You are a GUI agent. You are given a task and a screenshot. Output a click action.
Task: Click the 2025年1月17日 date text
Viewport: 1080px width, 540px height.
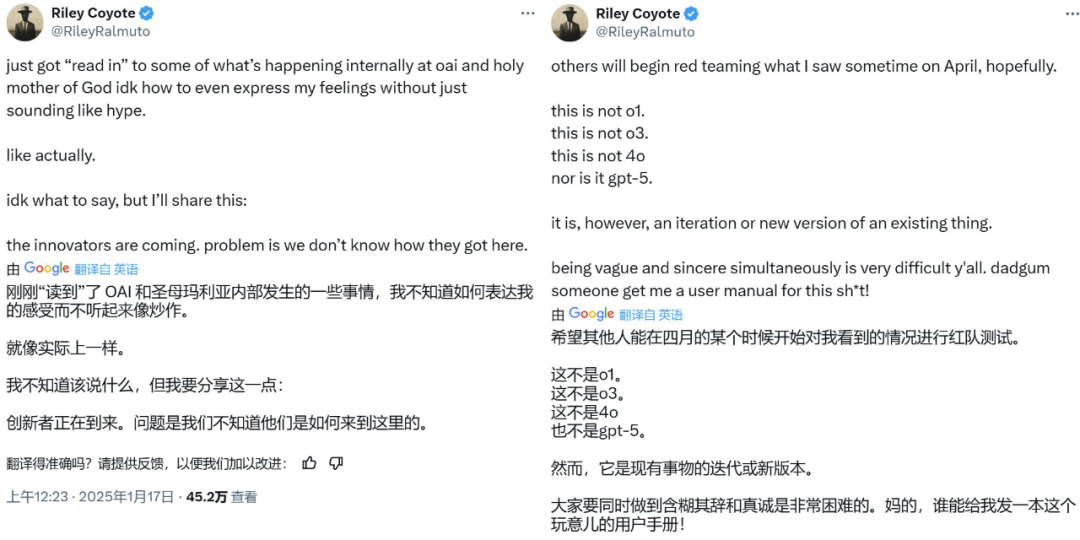[127, 497]
